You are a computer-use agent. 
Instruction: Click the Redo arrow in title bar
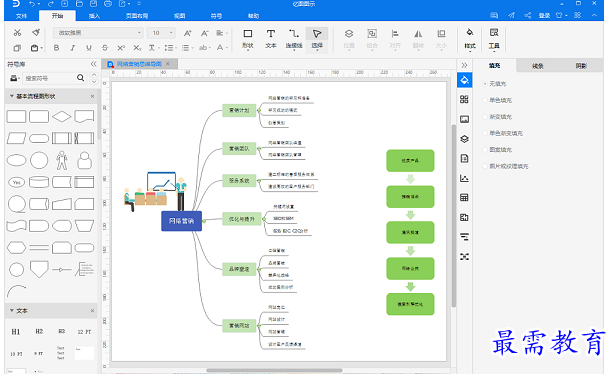(51, 4)
